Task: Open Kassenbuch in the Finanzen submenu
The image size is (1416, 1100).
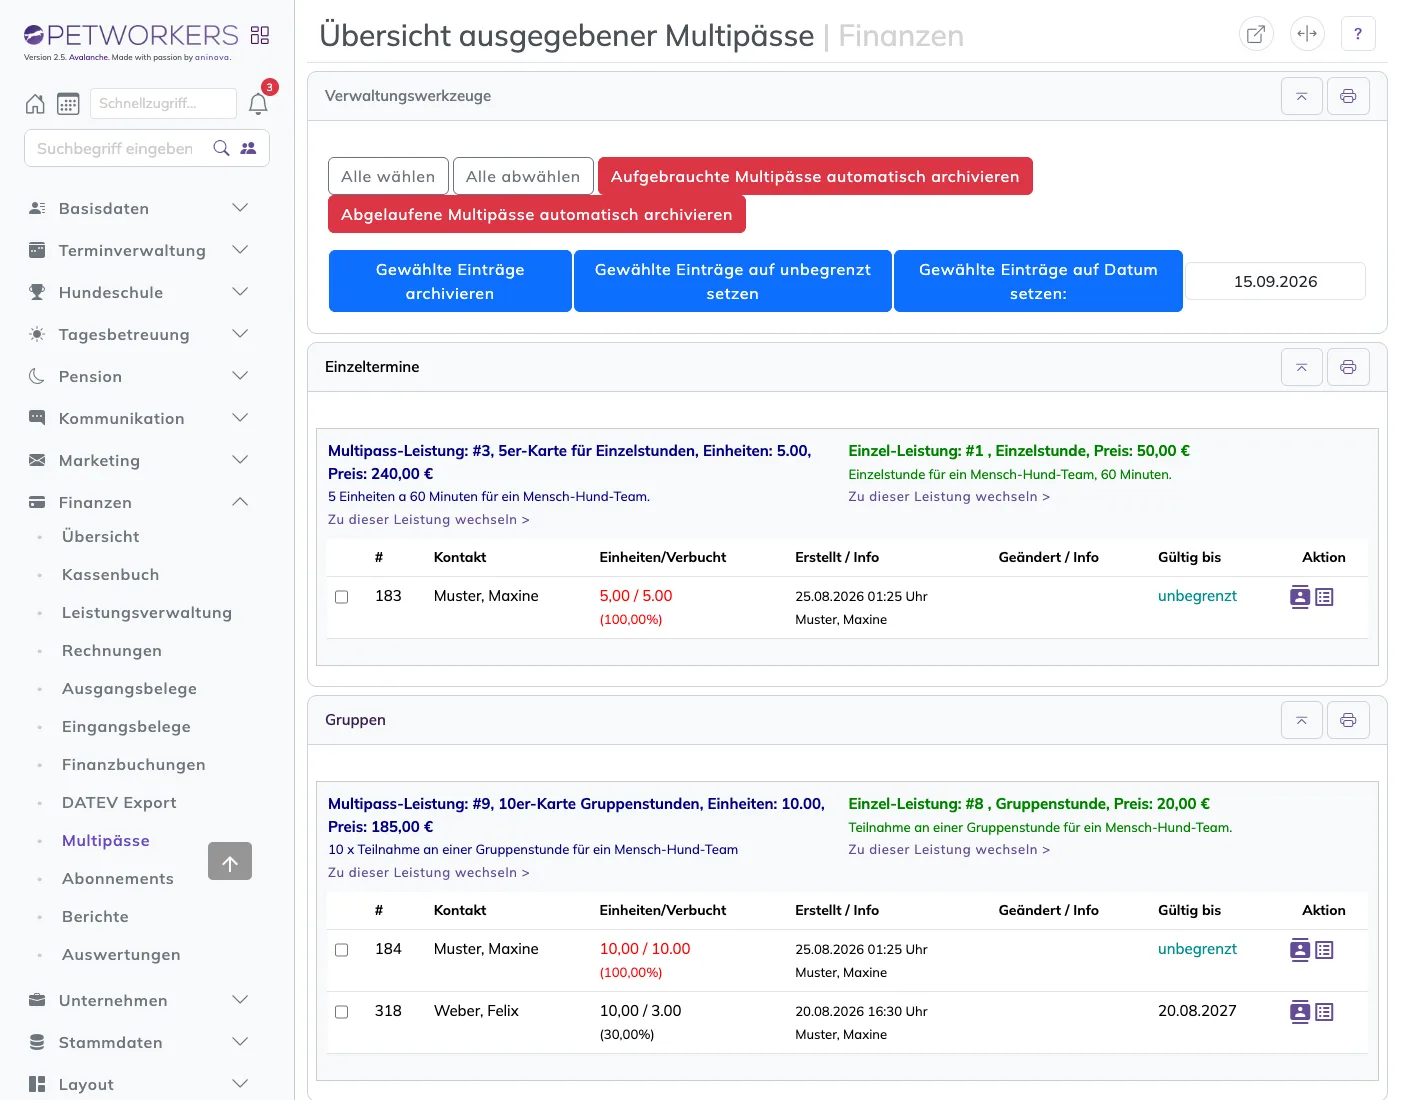Action: (x=110, y=575)
